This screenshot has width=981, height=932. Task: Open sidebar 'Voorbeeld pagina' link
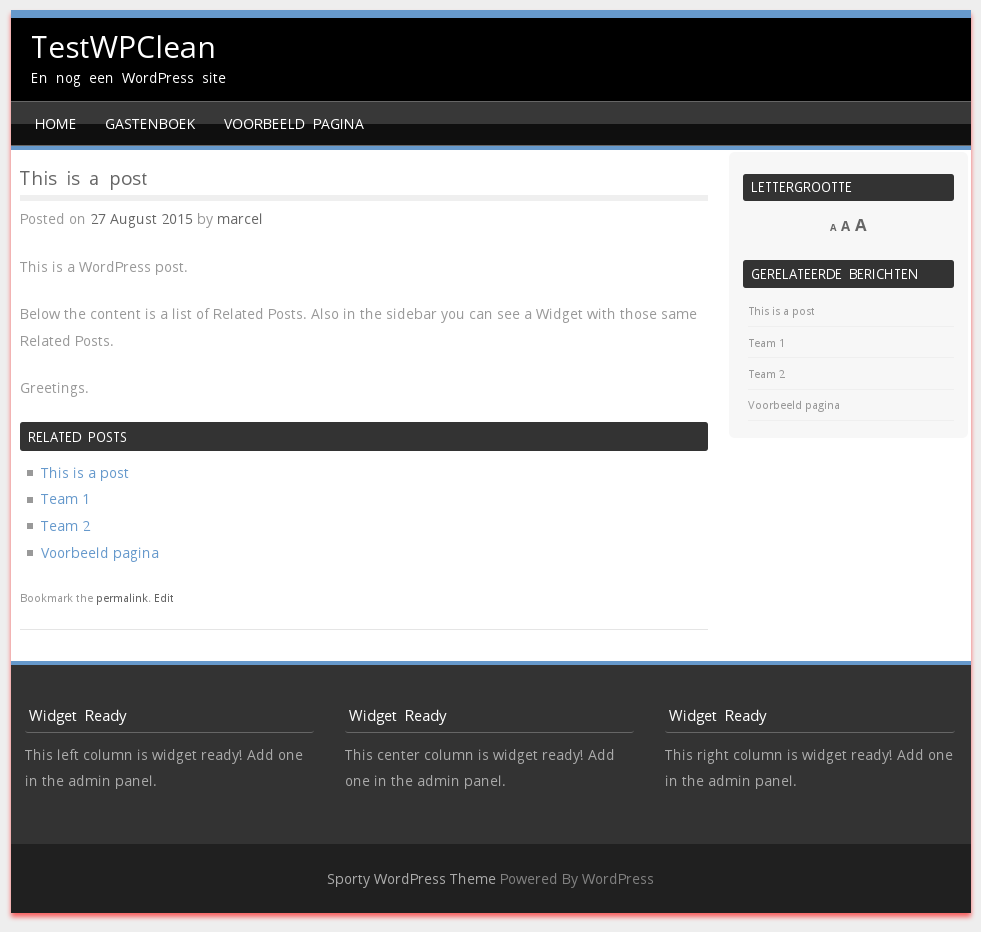(x=794, y=405)
